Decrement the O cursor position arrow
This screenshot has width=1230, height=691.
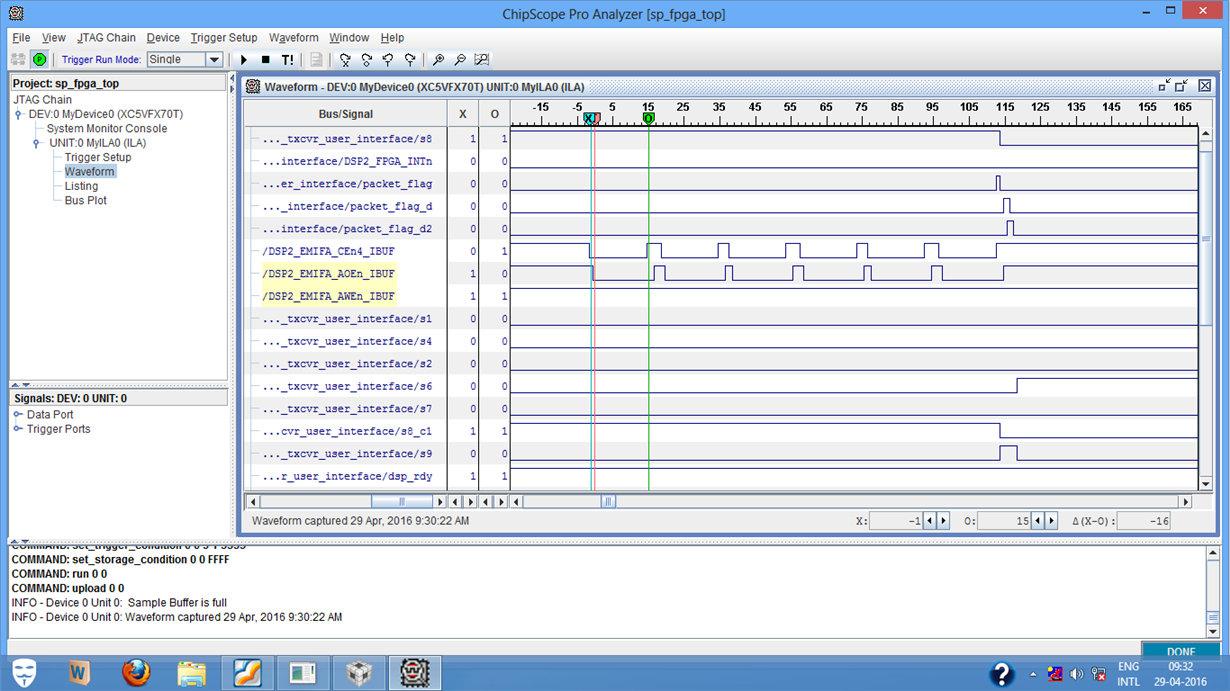point(1037,521)
